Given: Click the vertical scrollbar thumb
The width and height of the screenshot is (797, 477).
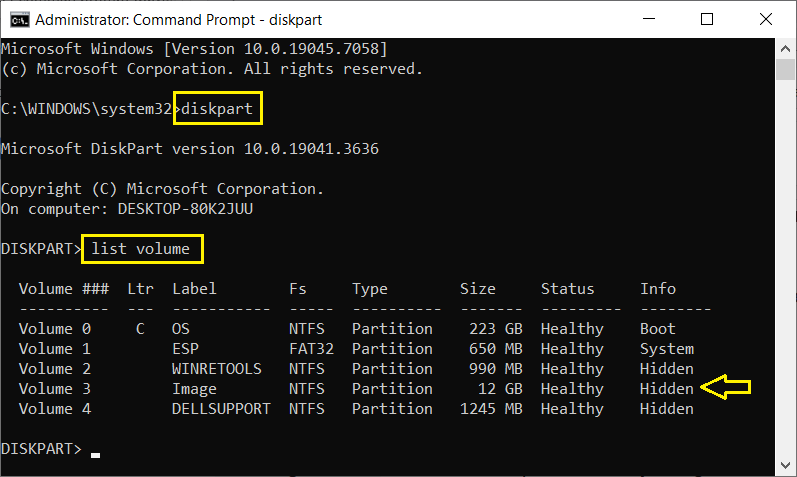Looking at the screenshot, I should pos(785,69).
